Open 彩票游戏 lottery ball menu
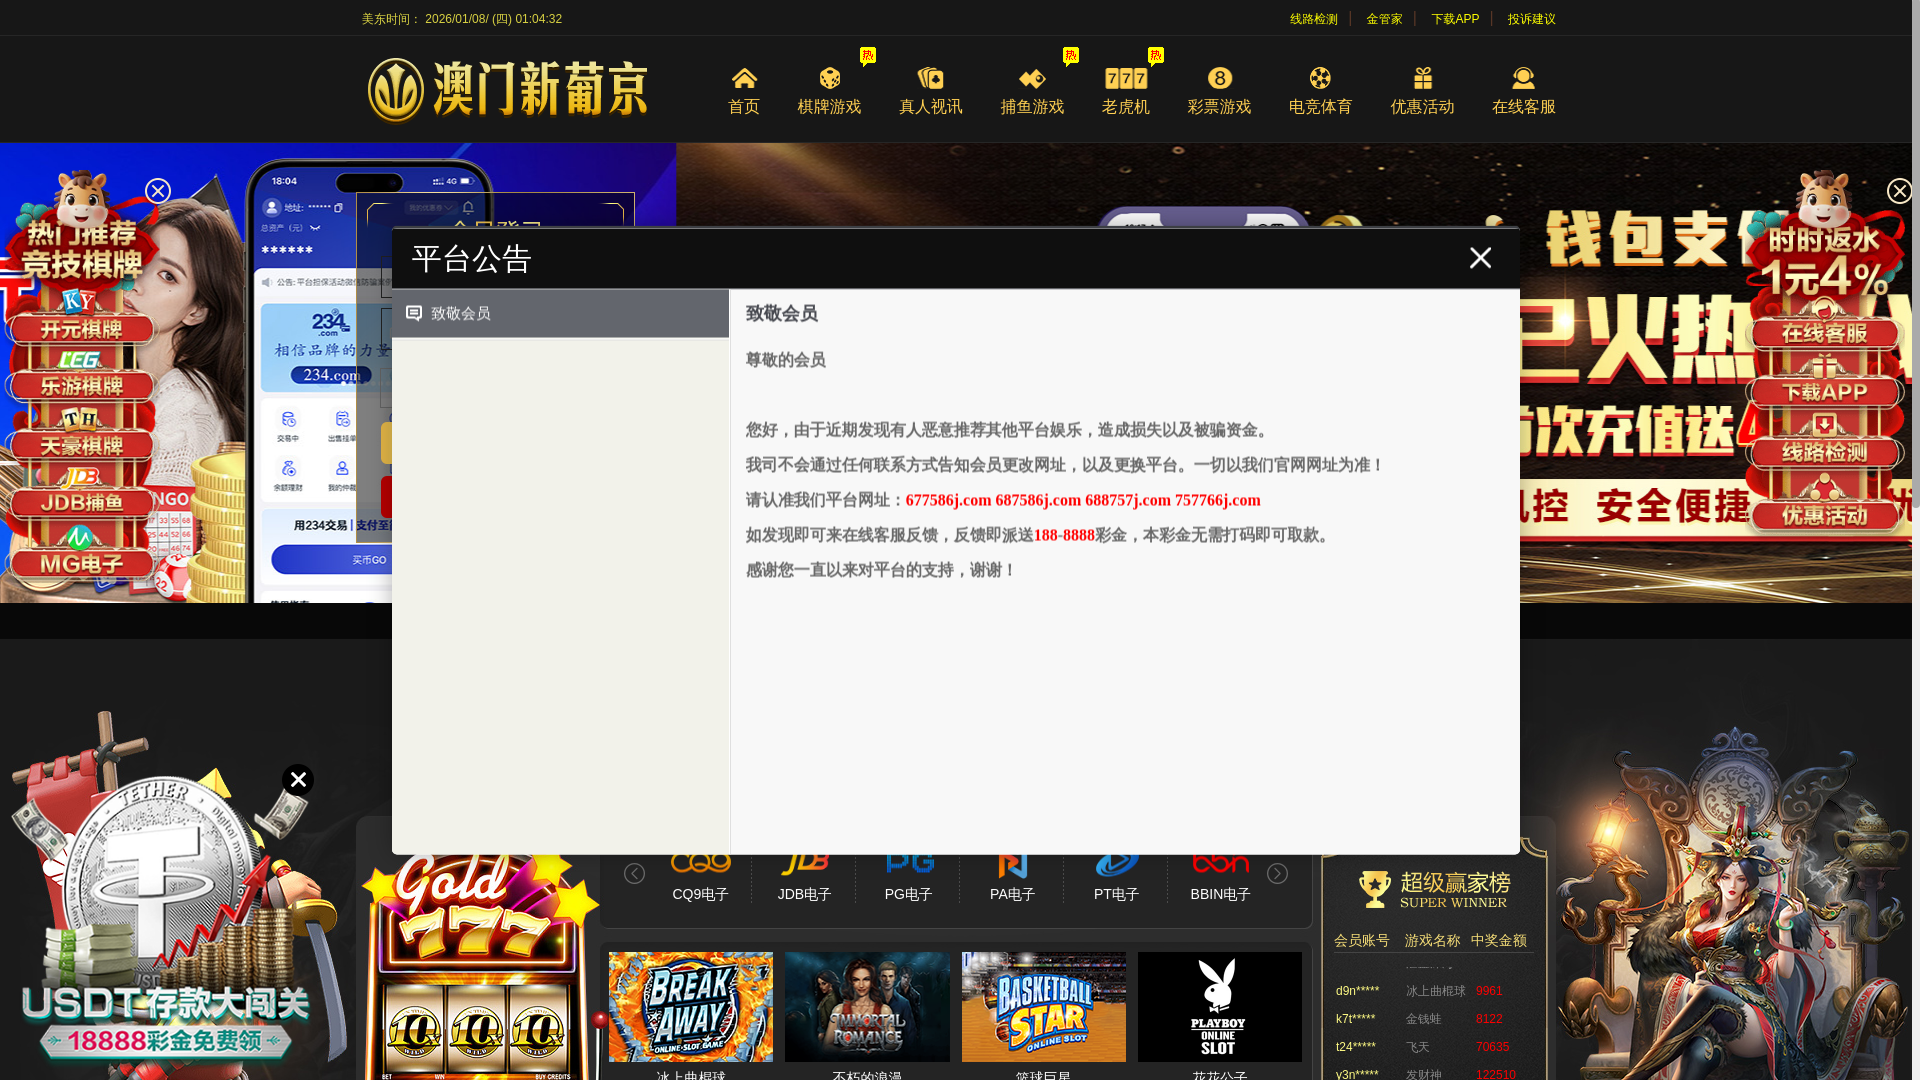 click(1219, 91)
